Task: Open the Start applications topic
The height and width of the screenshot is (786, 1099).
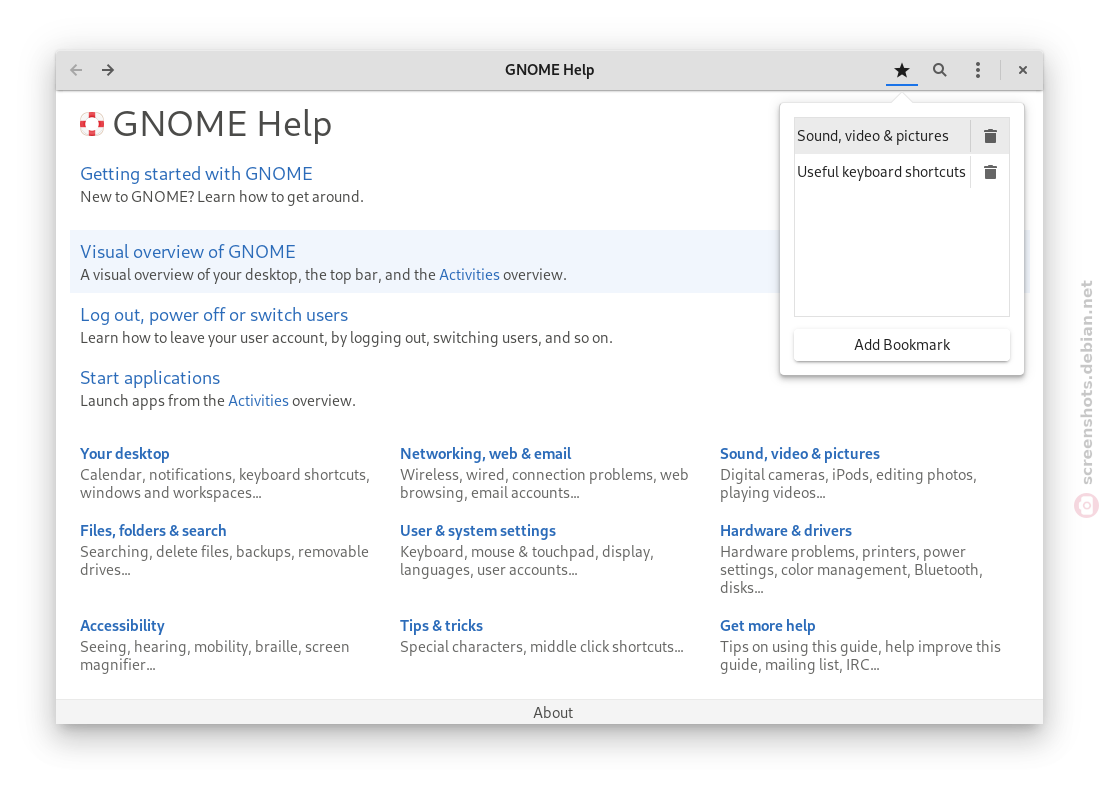Action: (x=150, y=378)
